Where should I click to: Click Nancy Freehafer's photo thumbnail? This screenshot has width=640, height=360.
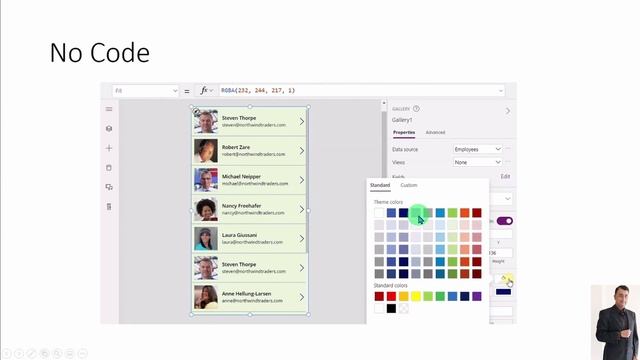(x=206, y=209)
